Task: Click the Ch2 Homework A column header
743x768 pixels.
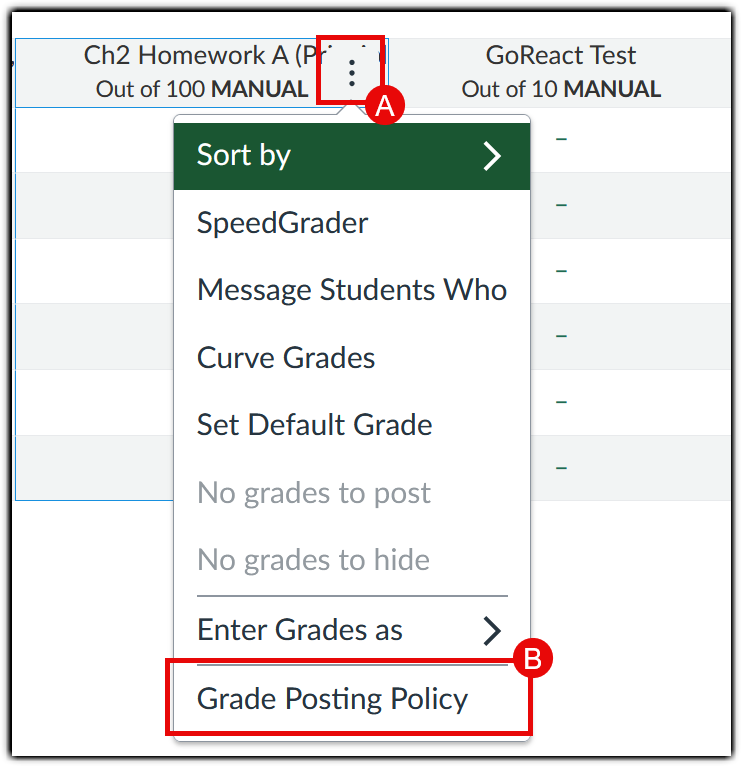Action: click(200, 72)
